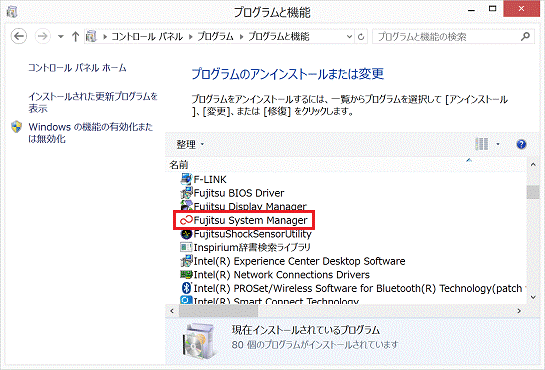Select コントロール パネル breadcrumb
Viewport: 545px width, 370px height.
147,36
